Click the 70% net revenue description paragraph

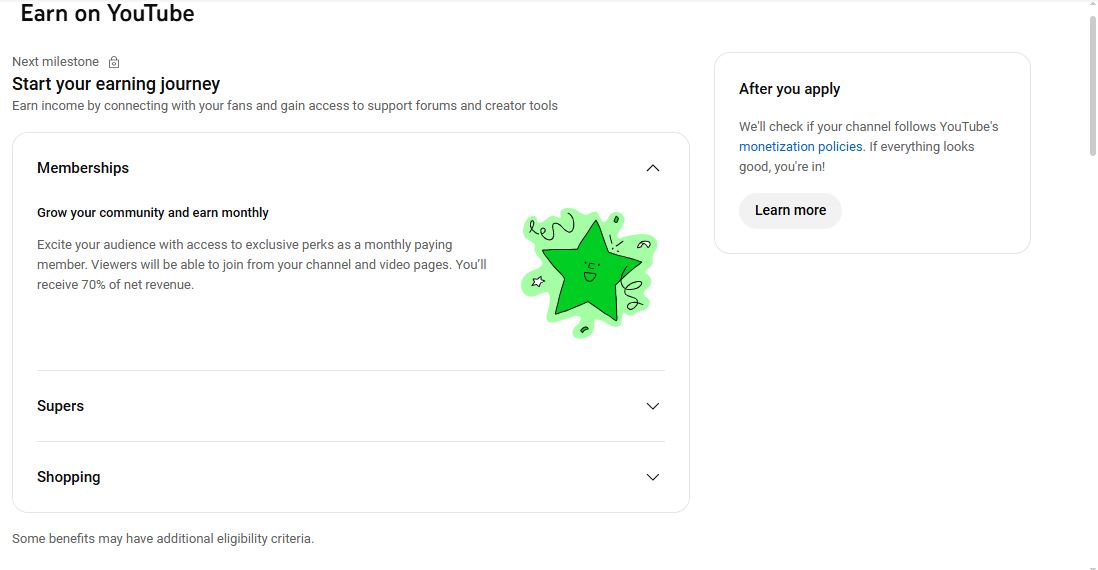[x=261, y=264]
